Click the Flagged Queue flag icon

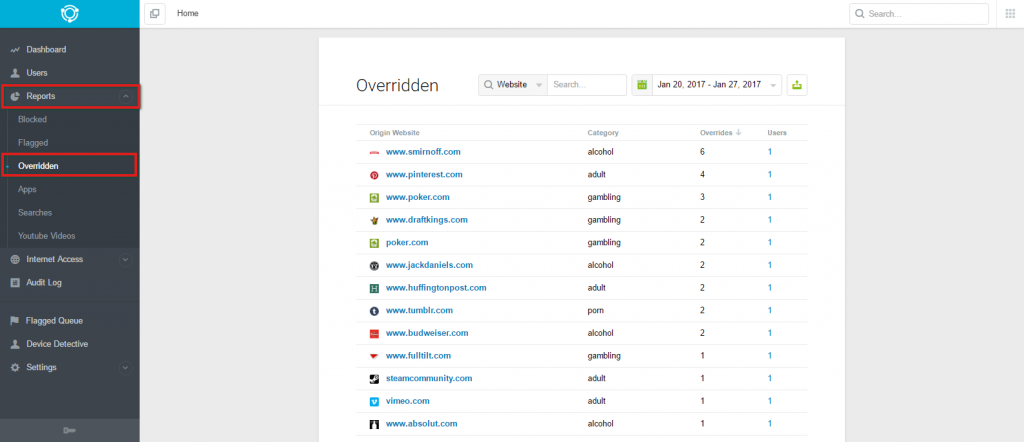point(15,321)
